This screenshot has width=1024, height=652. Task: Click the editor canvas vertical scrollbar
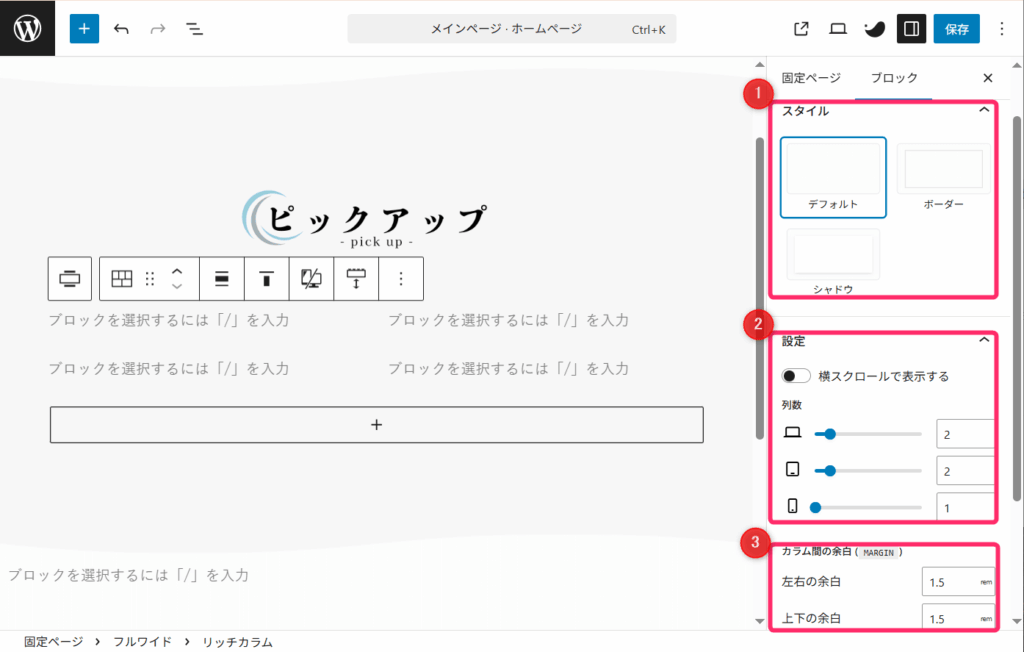pos(760,288)
